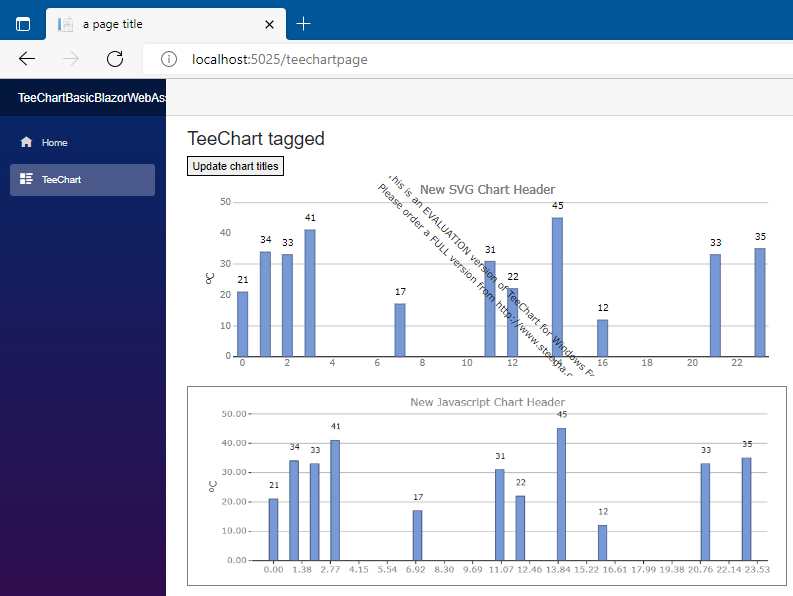Image resolution: width=793 pixels, height=596 pixels.
Task: Click 'New Javascript Chart Header' title
Action: pos(488,402)
